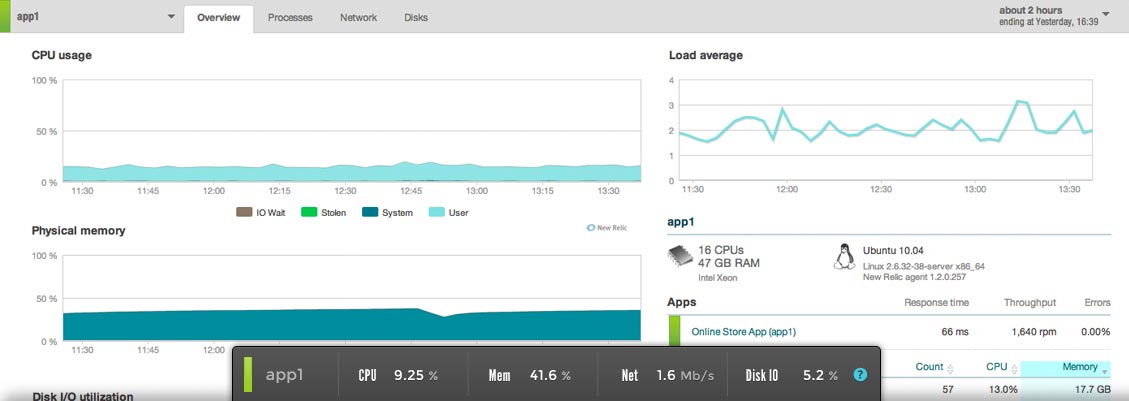Click the 66 ms response time value

pos(955,332)
